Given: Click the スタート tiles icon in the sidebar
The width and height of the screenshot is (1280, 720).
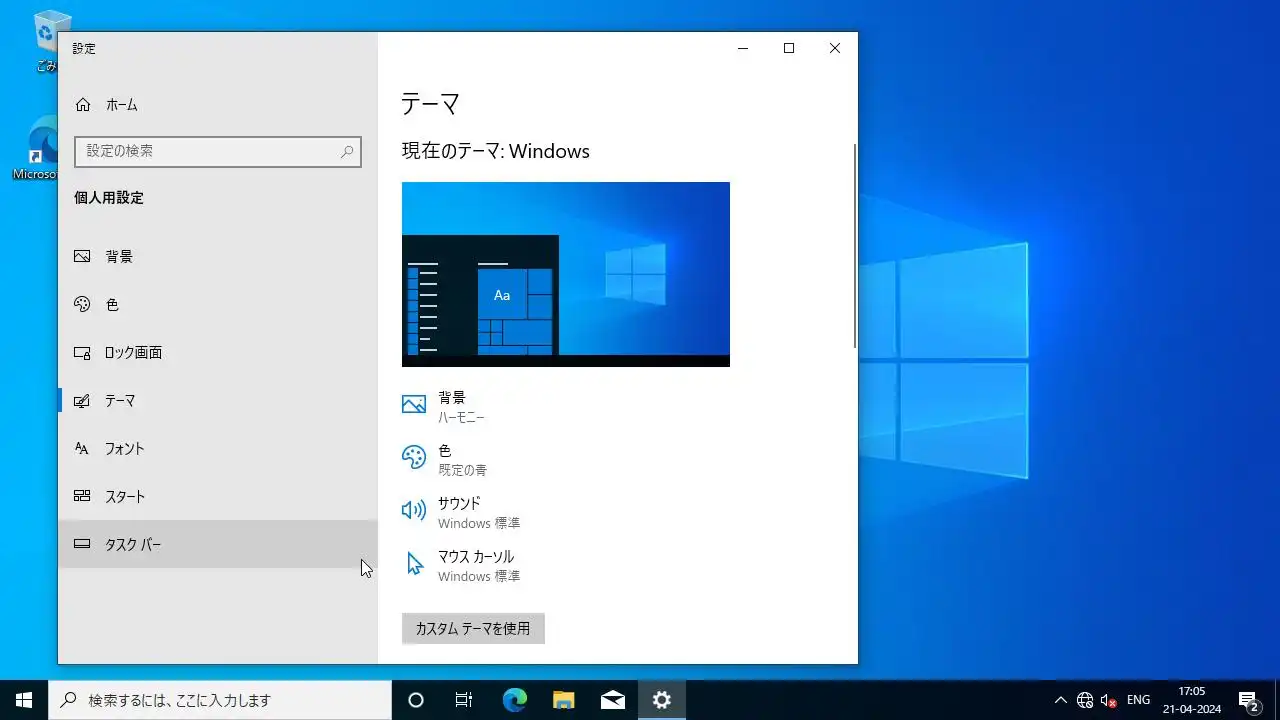Looking at the screenshot, I should point(82,497).
